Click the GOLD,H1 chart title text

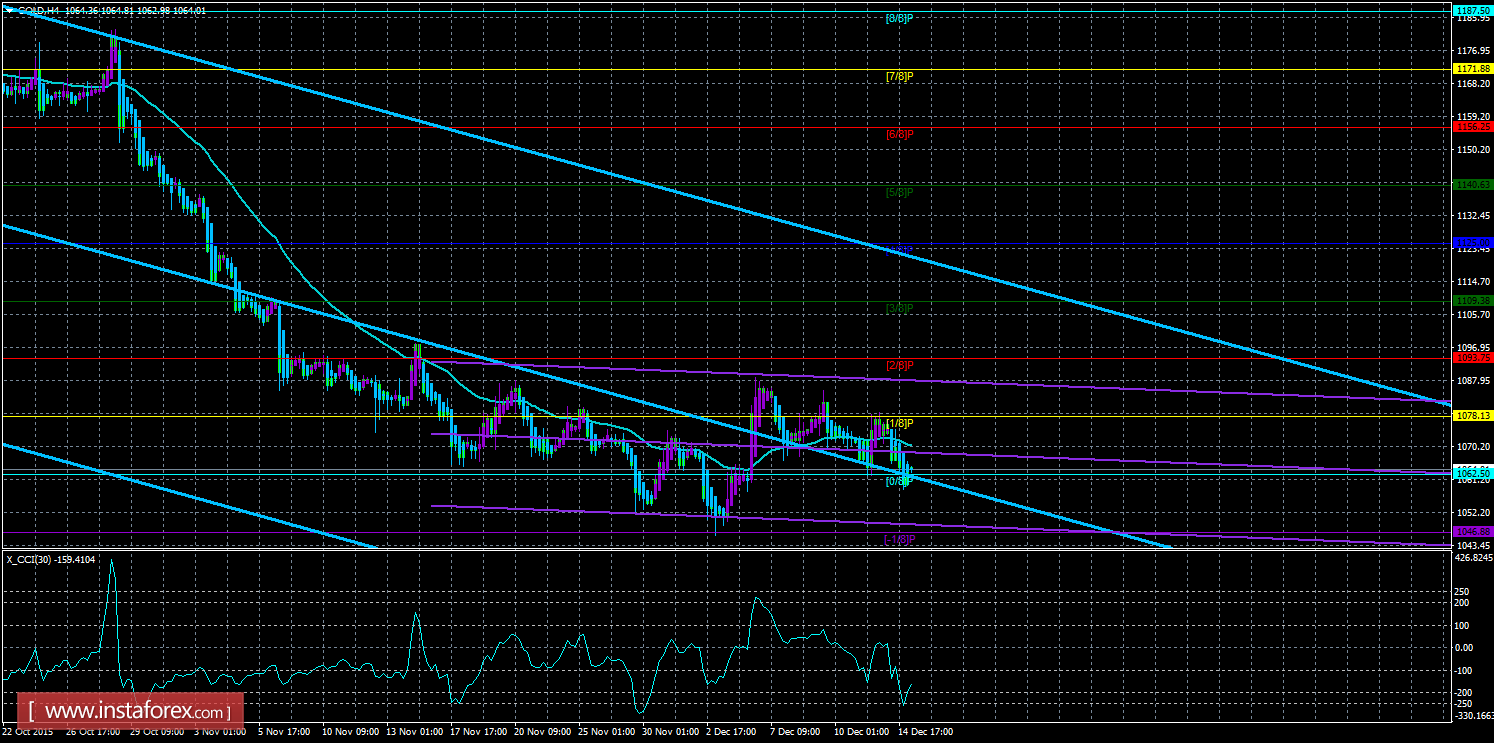click(x=40, y=10)
